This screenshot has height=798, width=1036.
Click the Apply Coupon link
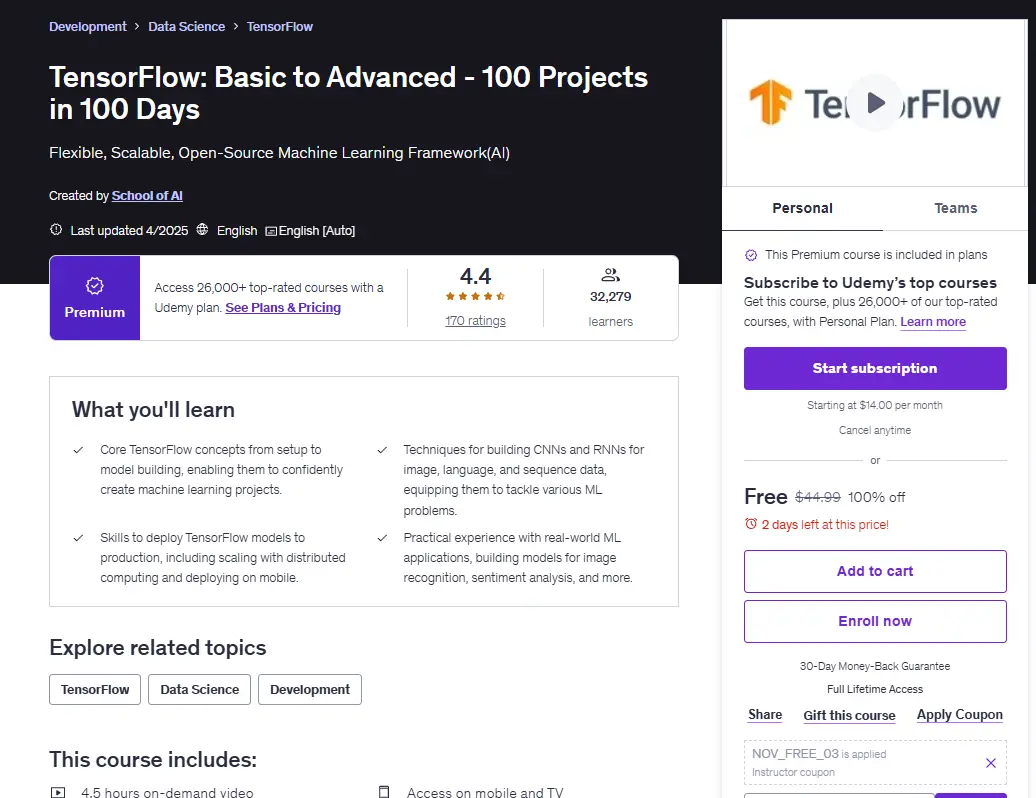coord(959,715)
